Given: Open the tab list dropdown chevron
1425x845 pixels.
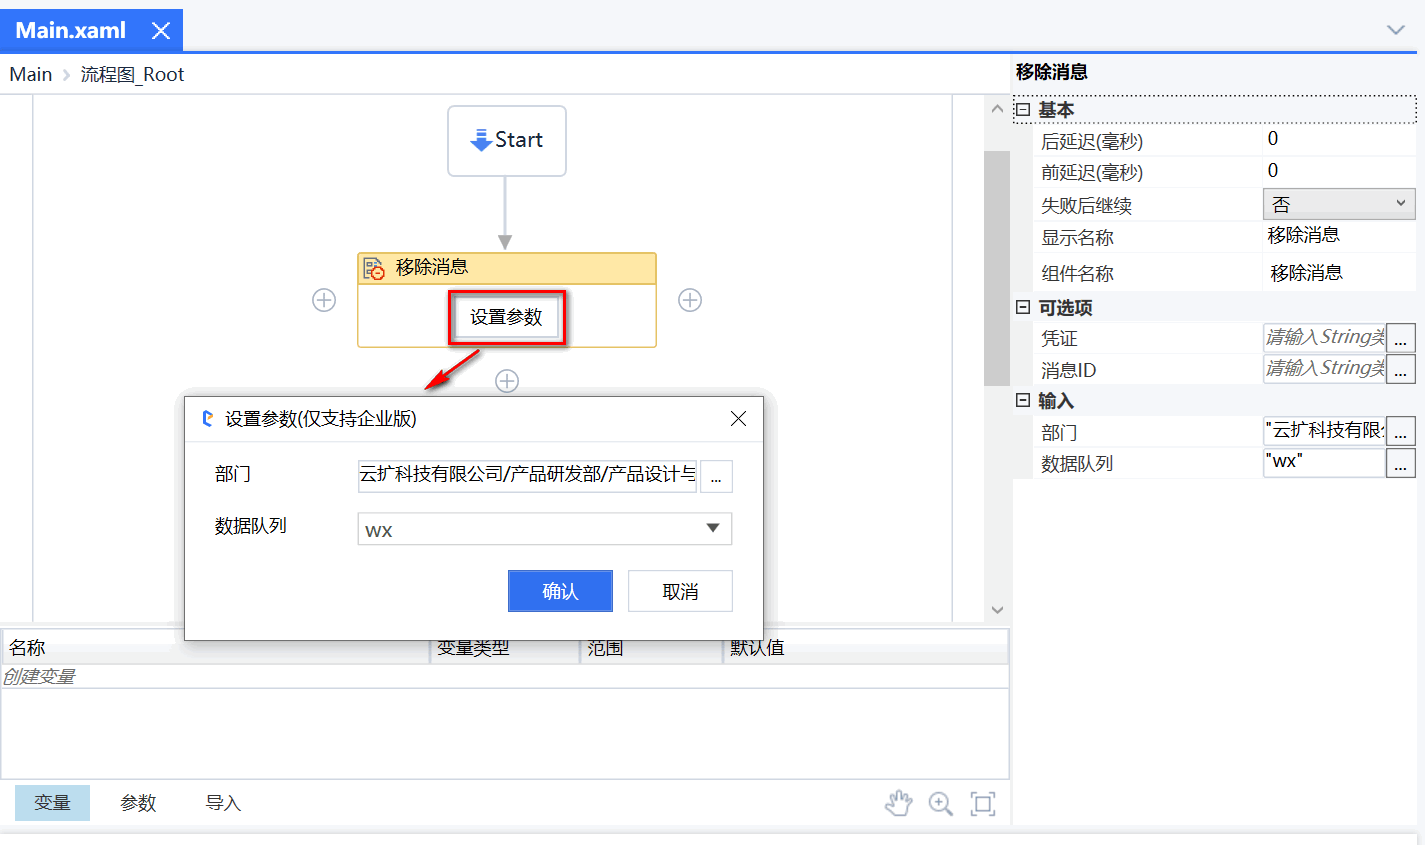Looking at the screenshot, I should (x=1396, y=30).
